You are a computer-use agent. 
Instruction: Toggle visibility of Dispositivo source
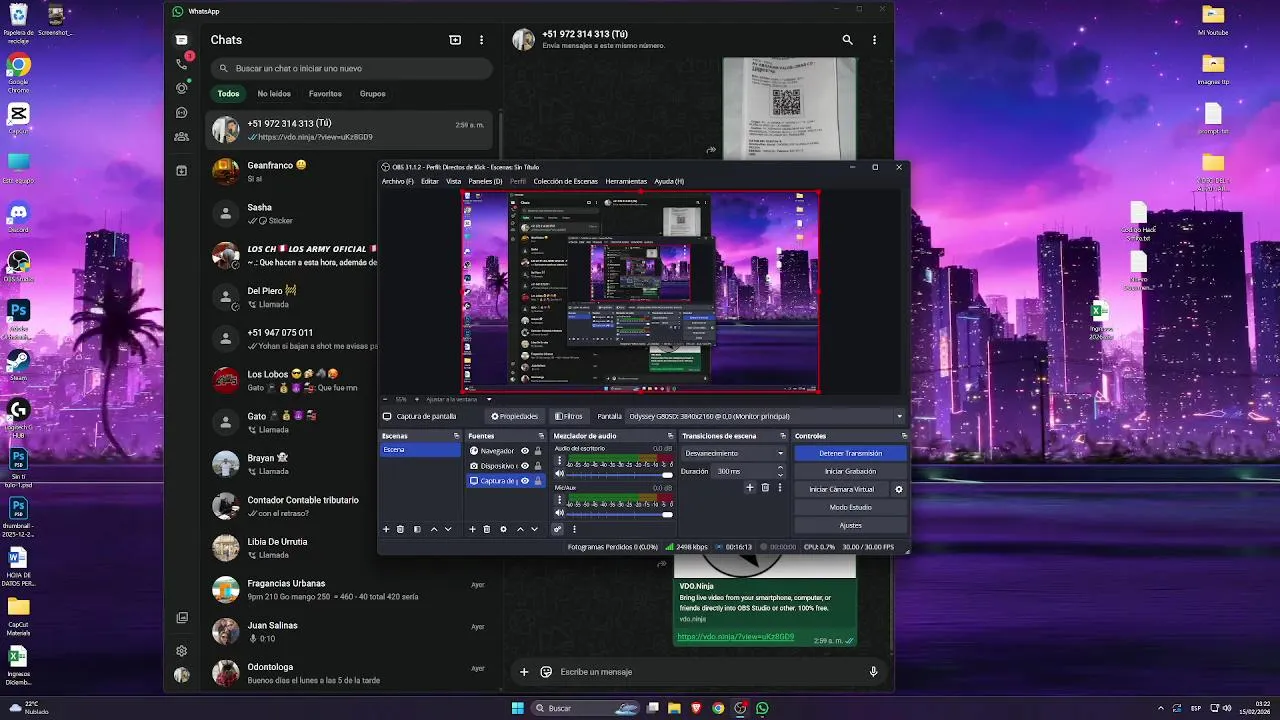pos(525,466)
